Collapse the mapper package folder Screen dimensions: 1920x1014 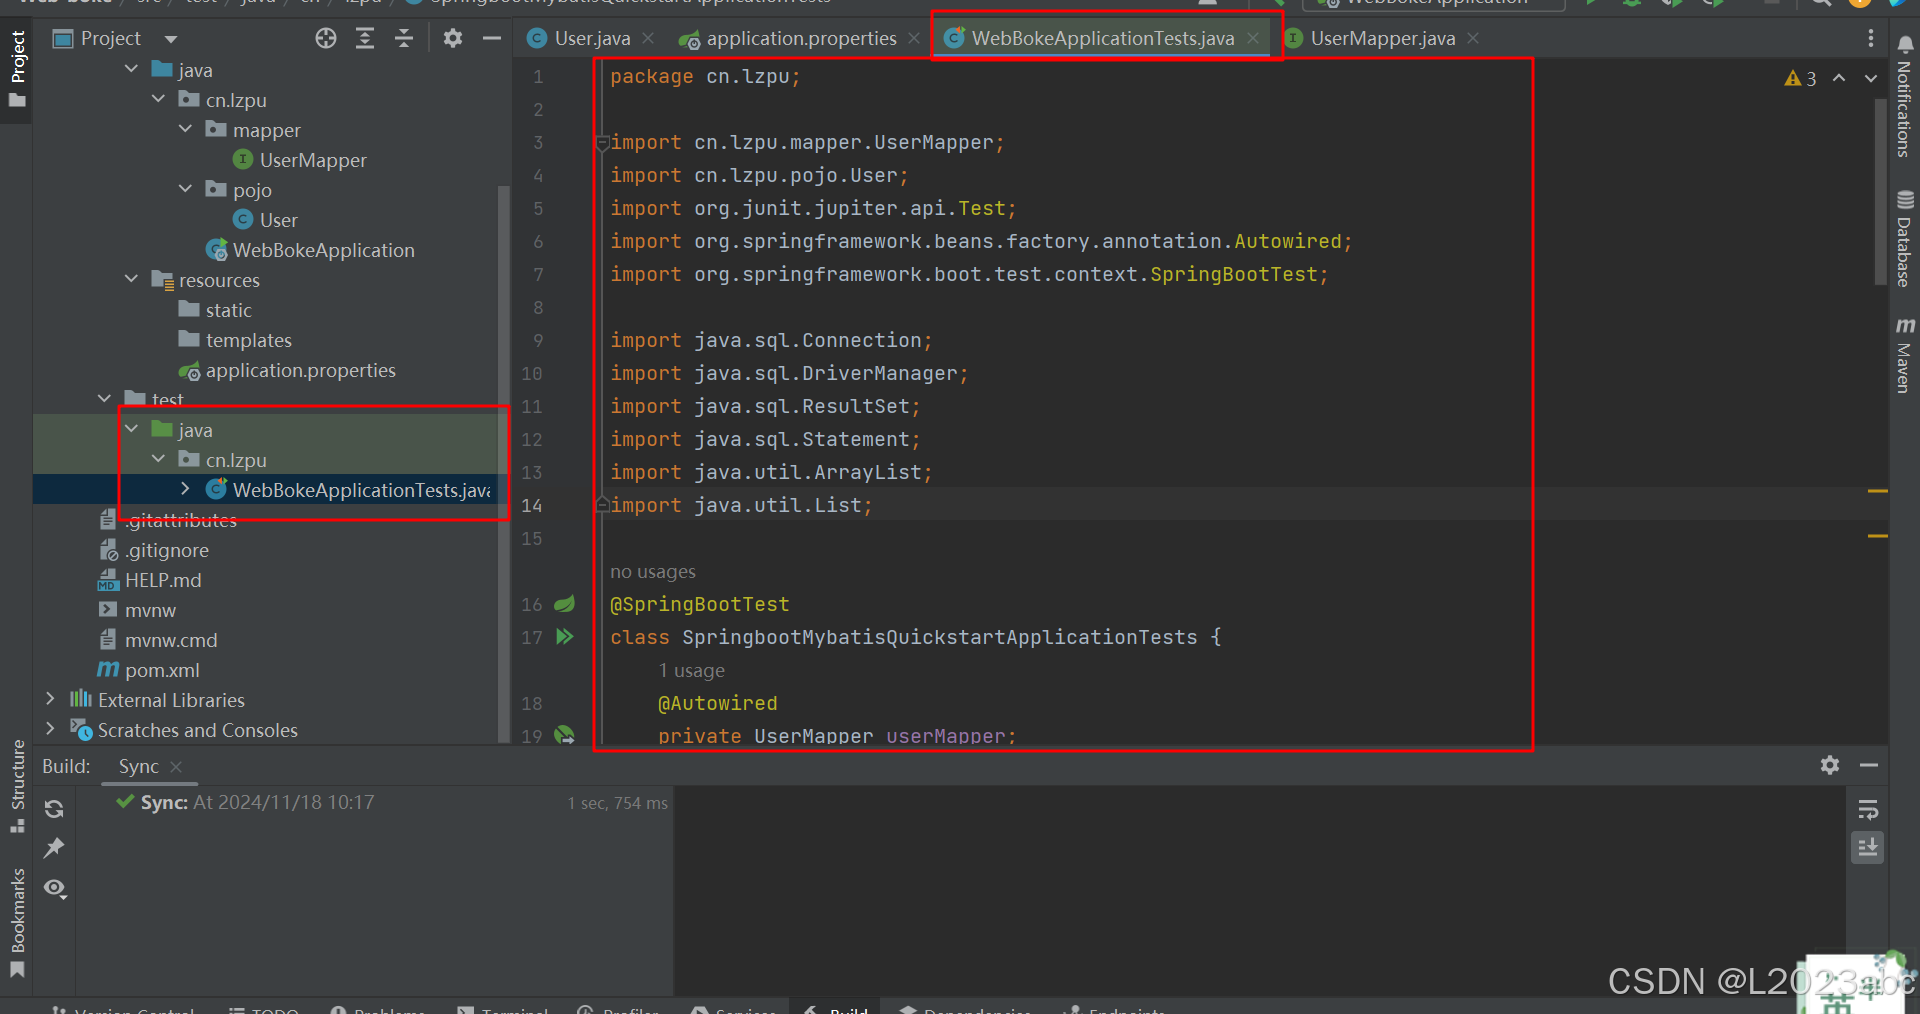(185, 129)
